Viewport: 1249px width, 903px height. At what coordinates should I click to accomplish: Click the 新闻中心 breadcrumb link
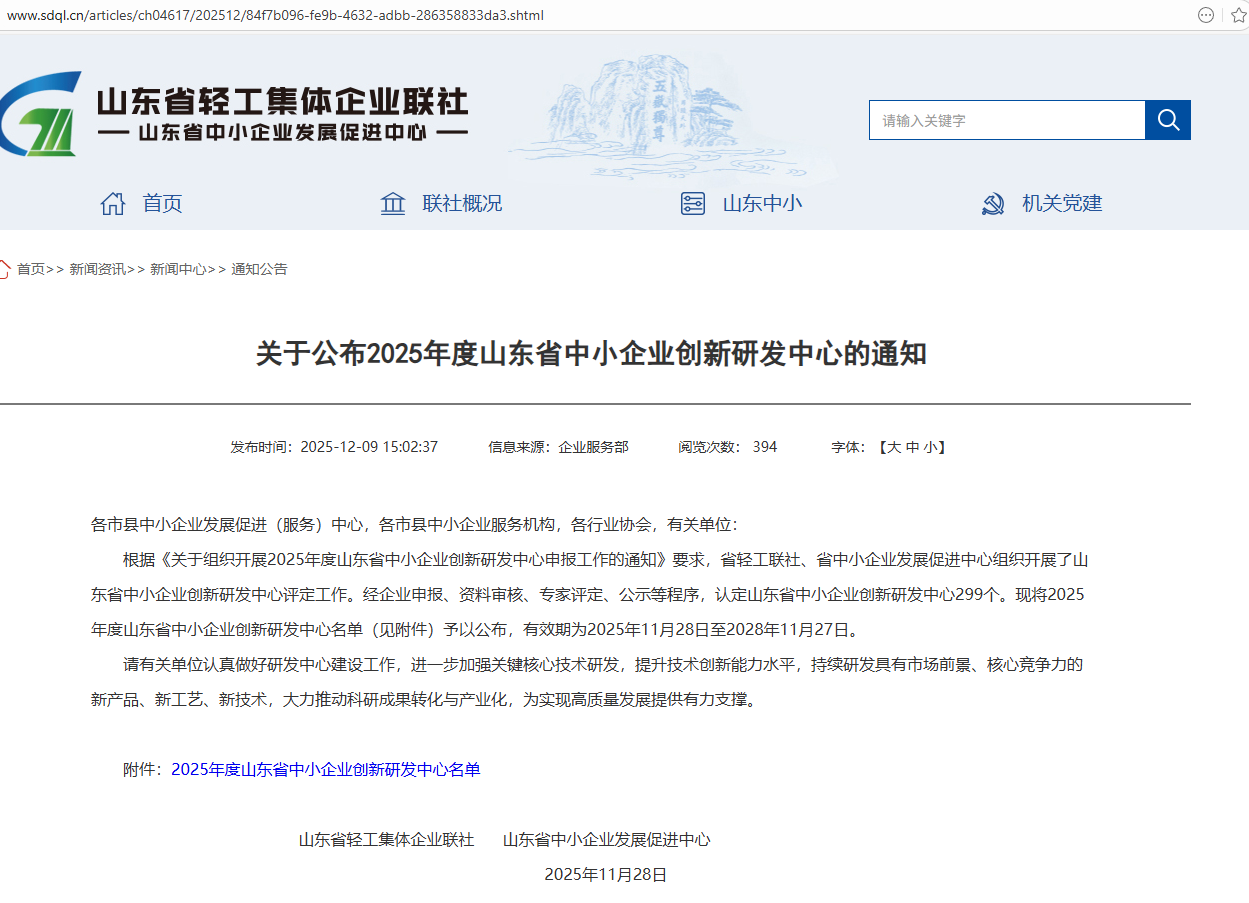[x=178, y=269]
